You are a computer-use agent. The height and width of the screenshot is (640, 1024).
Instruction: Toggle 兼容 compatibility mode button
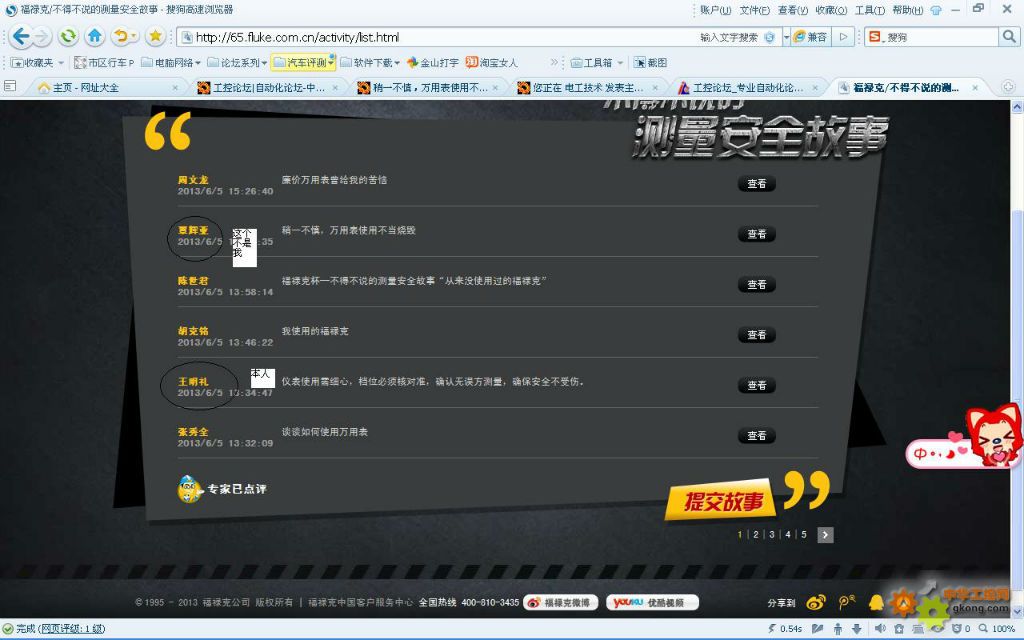[x=810, y=37]
